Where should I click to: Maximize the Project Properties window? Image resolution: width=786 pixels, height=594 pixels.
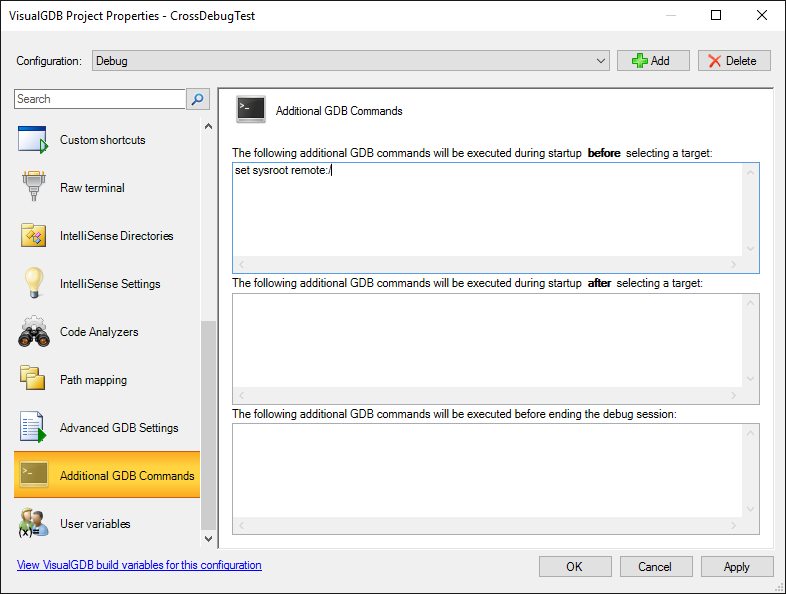point(716,15)
